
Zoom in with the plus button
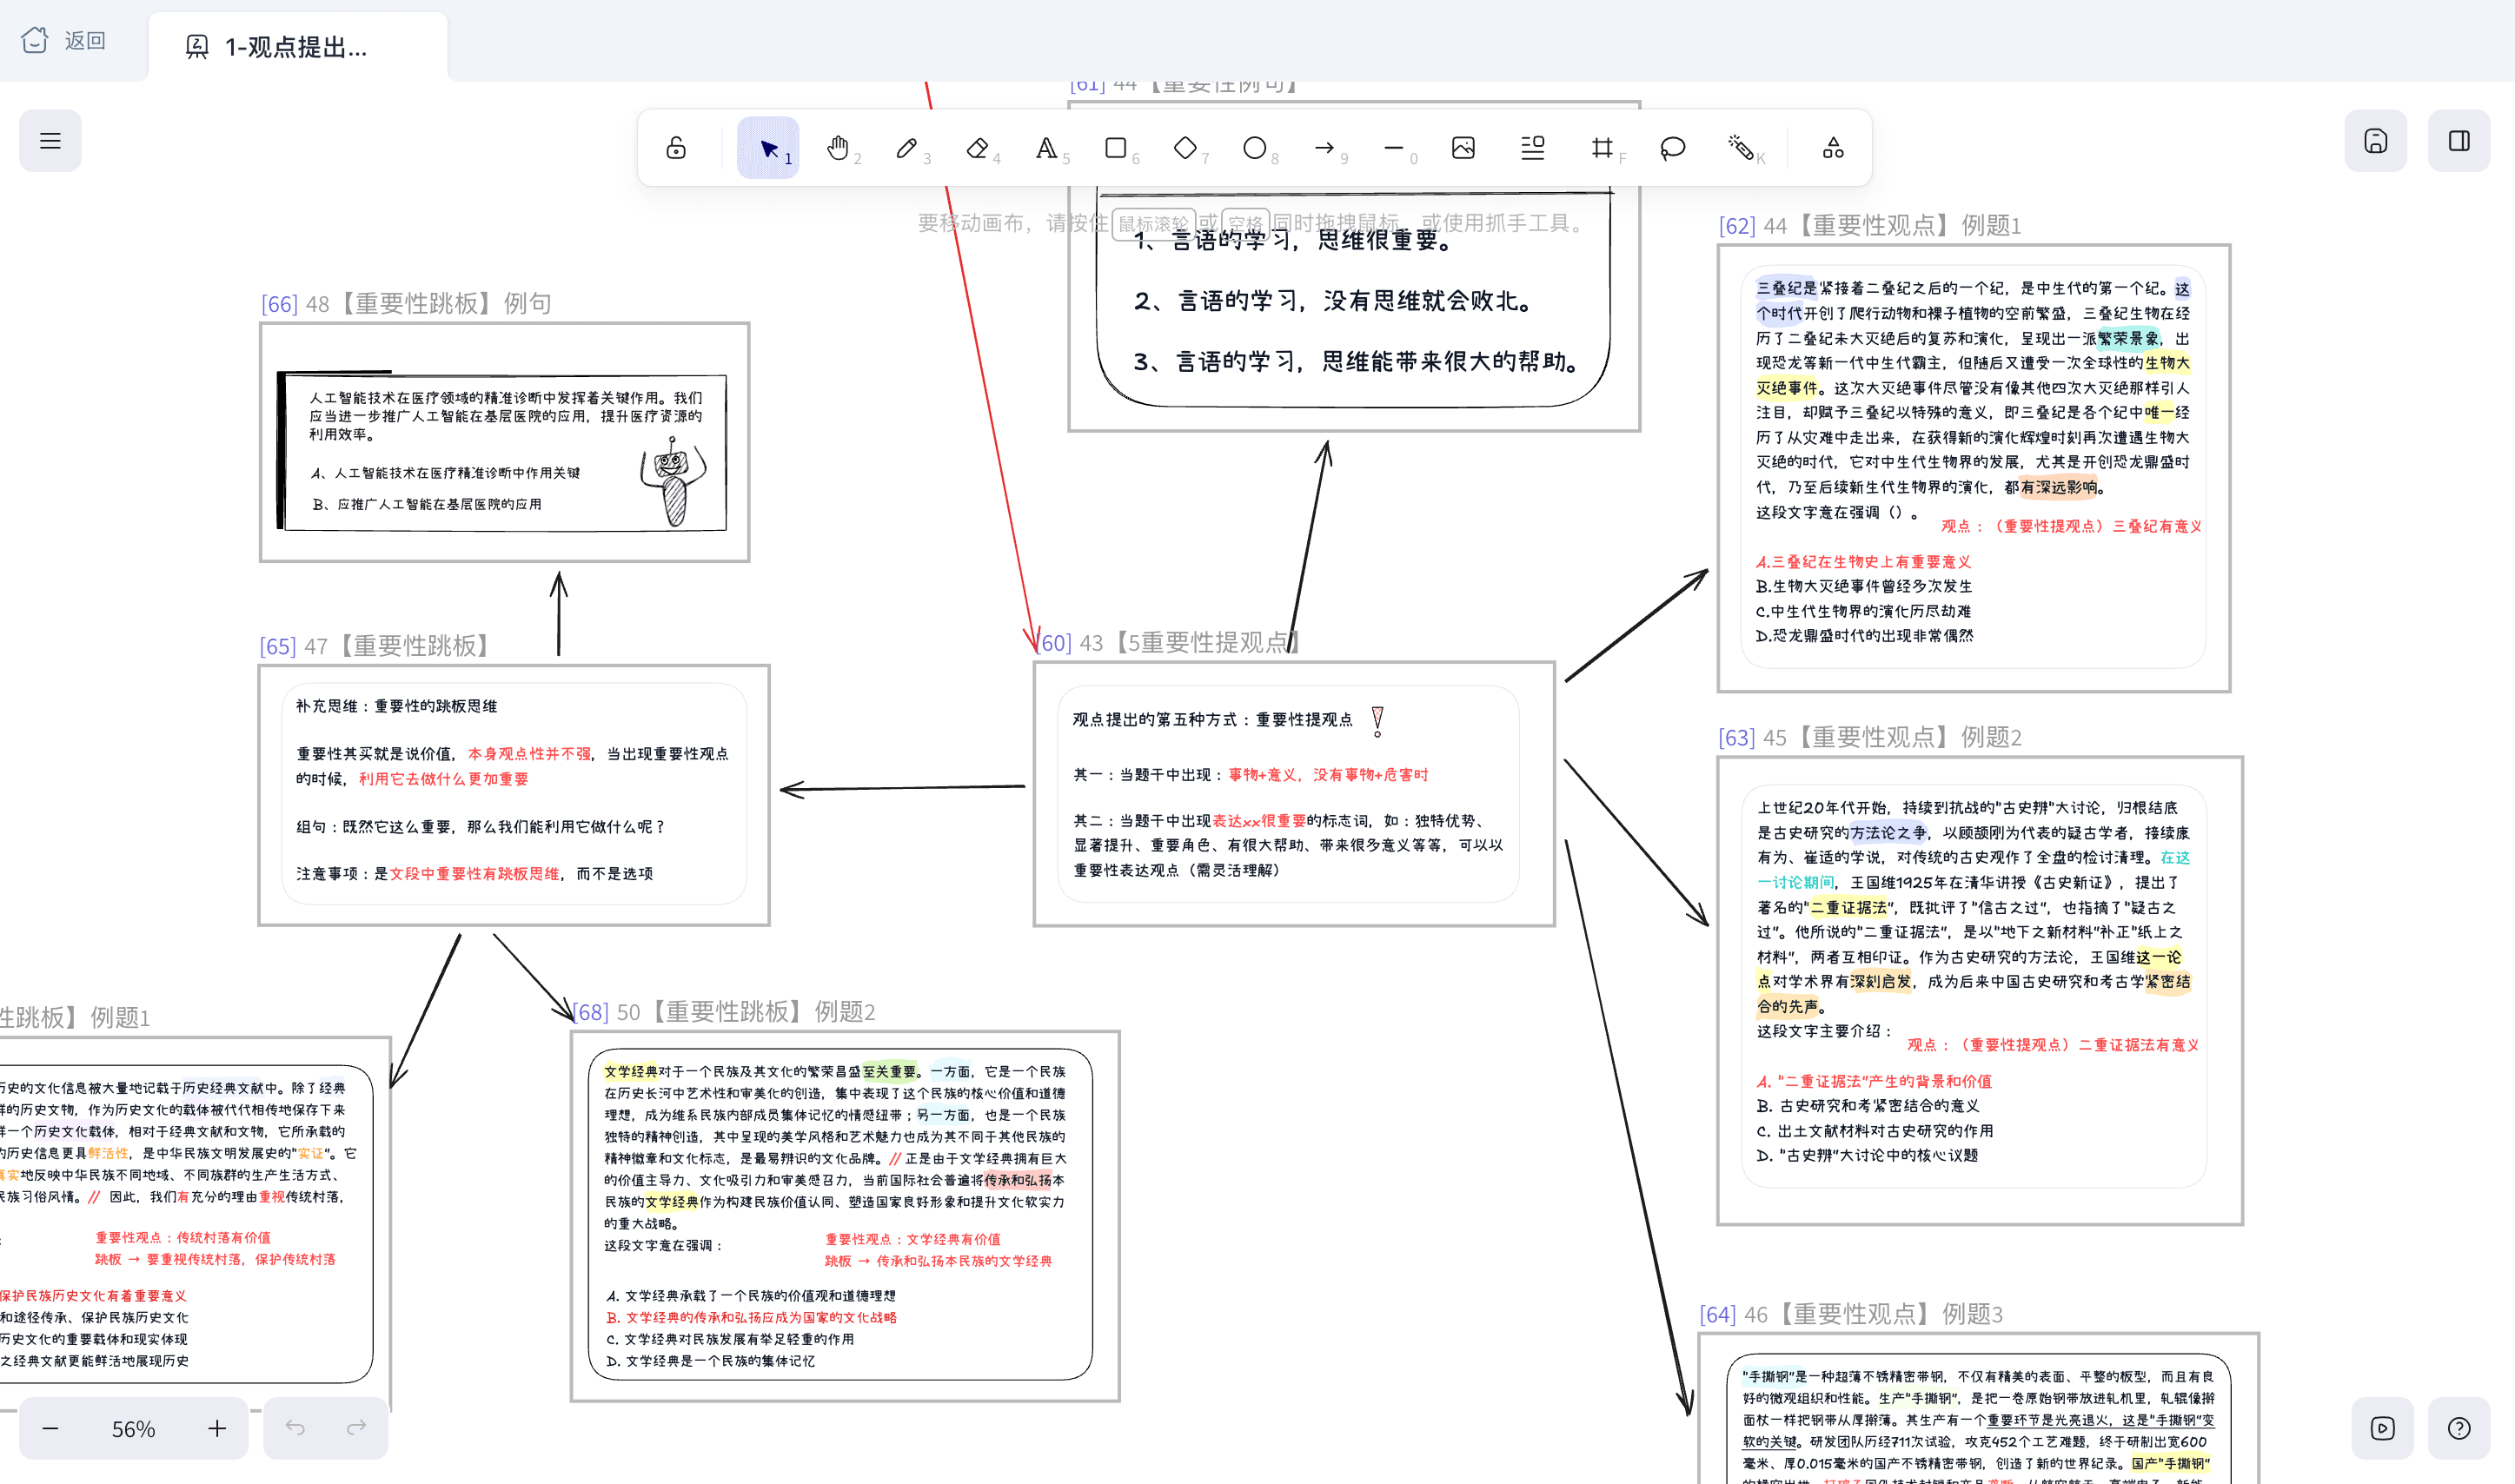[217, 1429]
